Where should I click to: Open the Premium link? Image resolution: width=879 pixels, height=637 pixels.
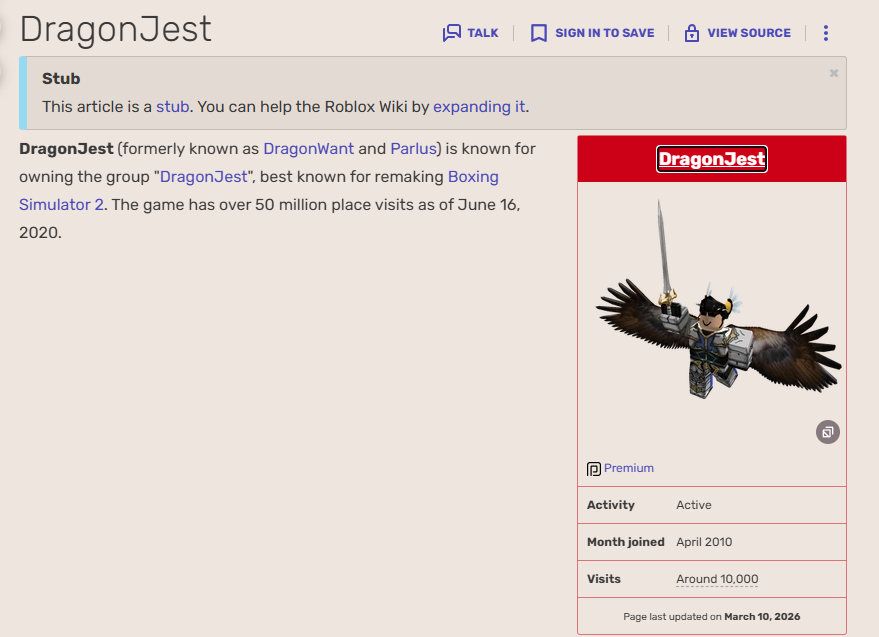point(629,468)
